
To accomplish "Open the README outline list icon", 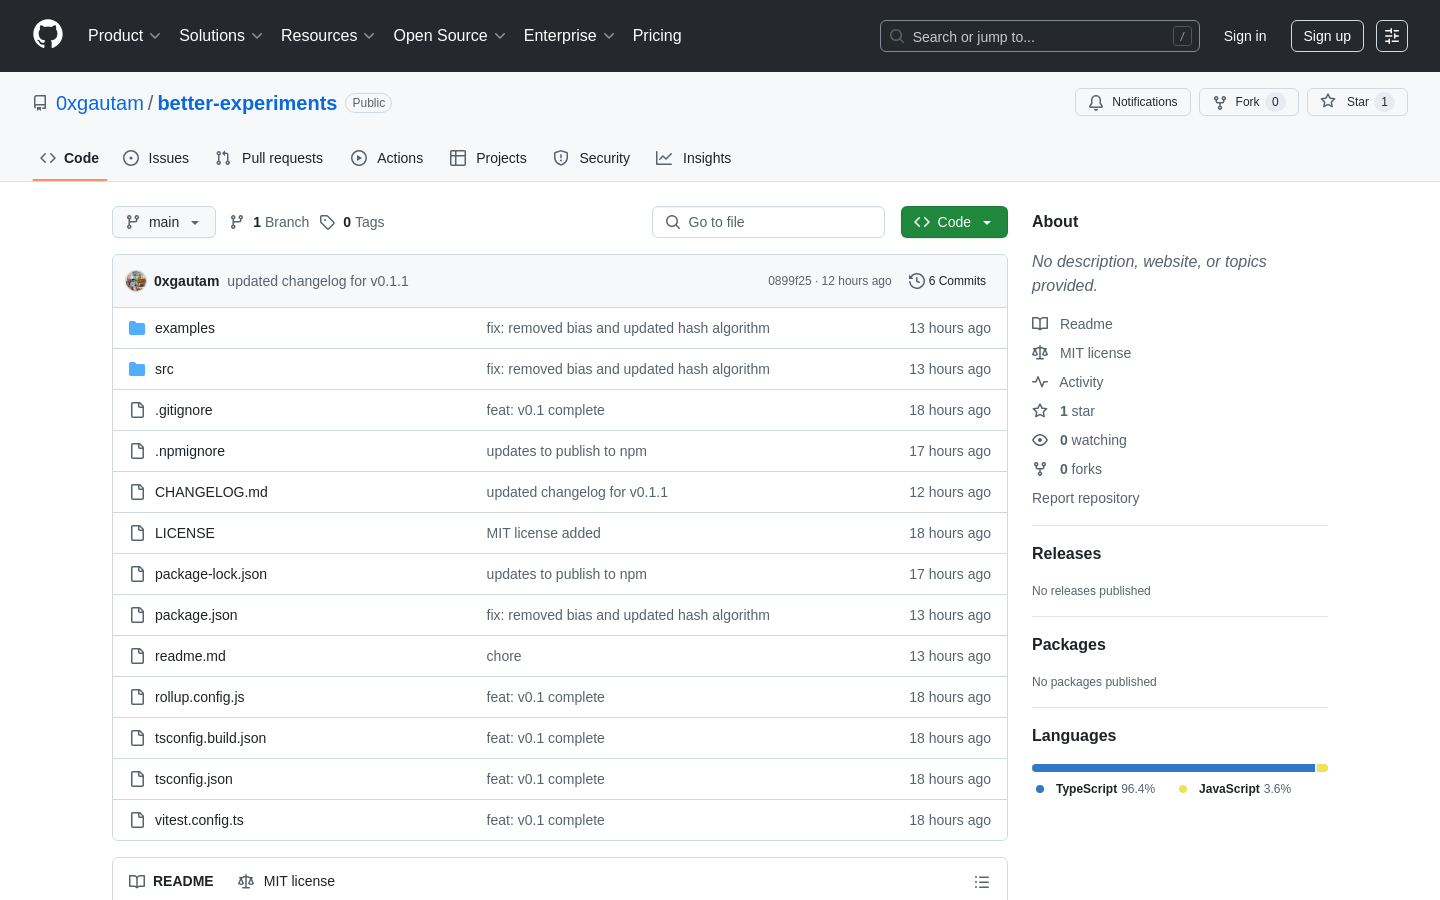I will (x=982, y=882).
